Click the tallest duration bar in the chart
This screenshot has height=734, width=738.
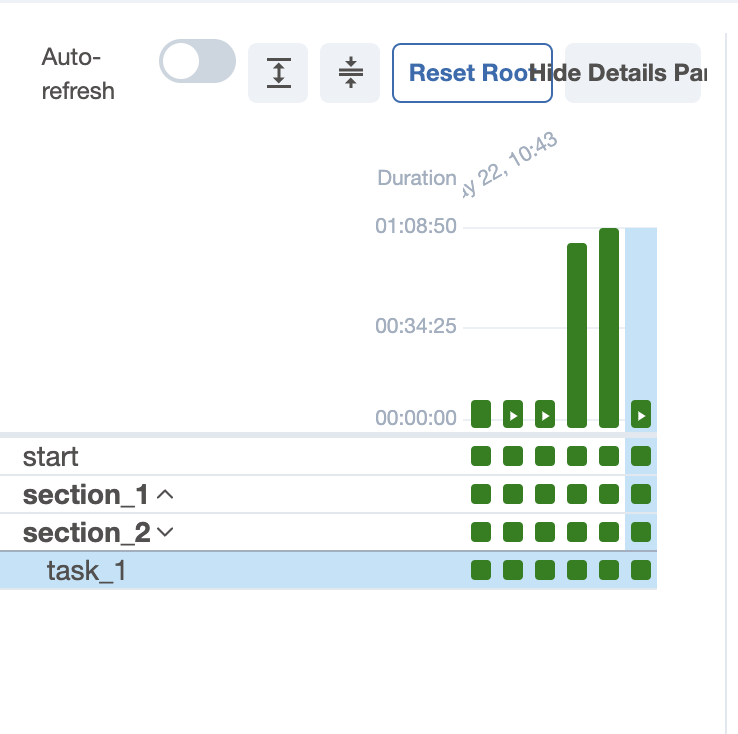click(609, 327)
